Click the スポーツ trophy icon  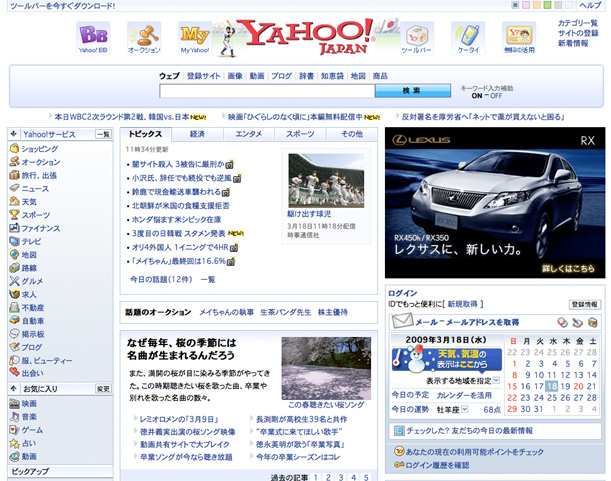click(14, 215)
